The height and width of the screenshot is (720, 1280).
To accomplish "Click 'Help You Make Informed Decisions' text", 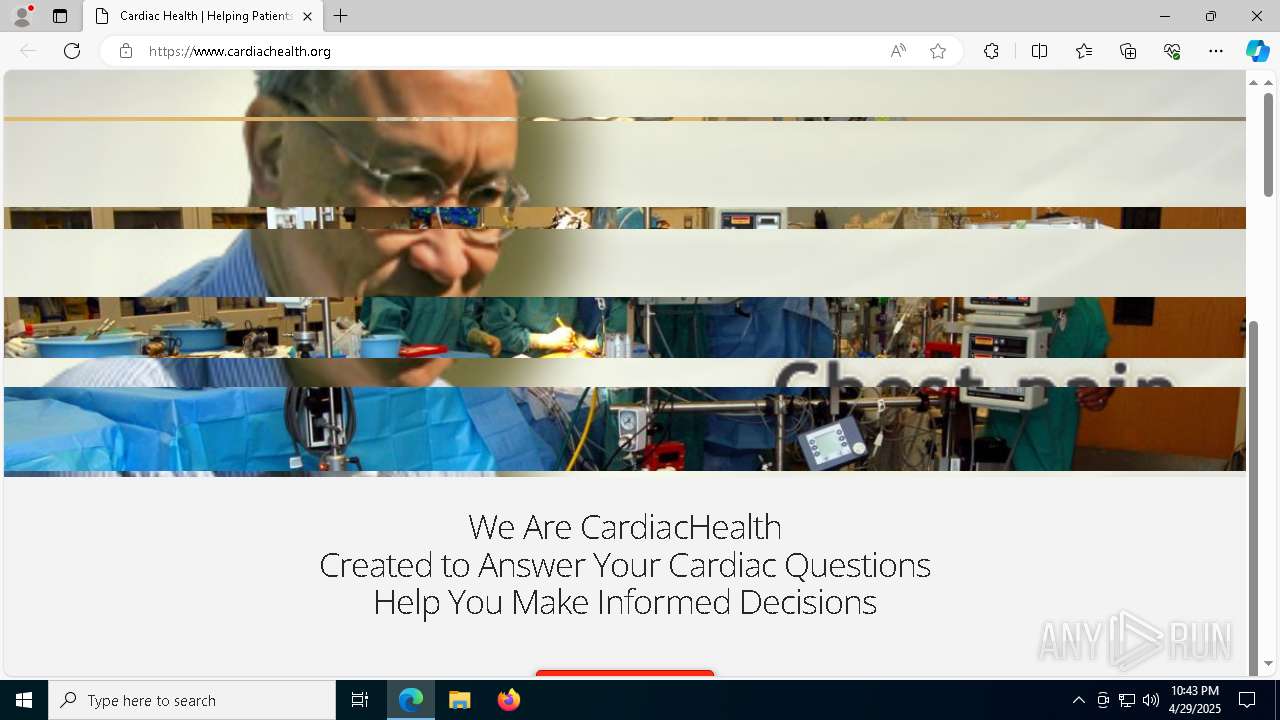I will pos(625,602).
